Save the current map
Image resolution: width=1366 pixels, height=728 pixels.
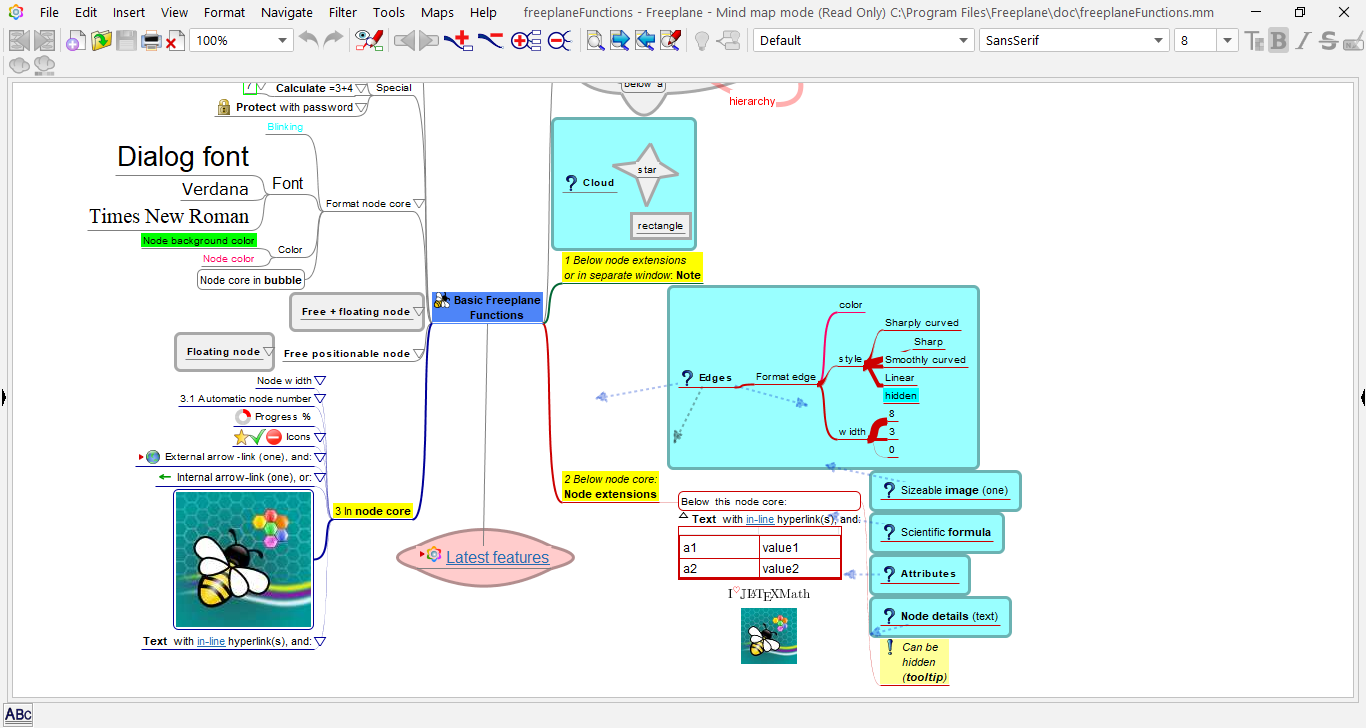tap(126, 41)
